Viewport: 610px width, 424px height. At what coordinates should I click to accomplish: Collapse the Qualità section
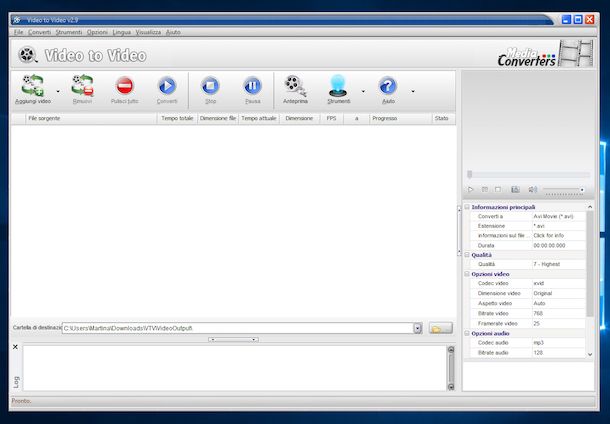point(467,255)
